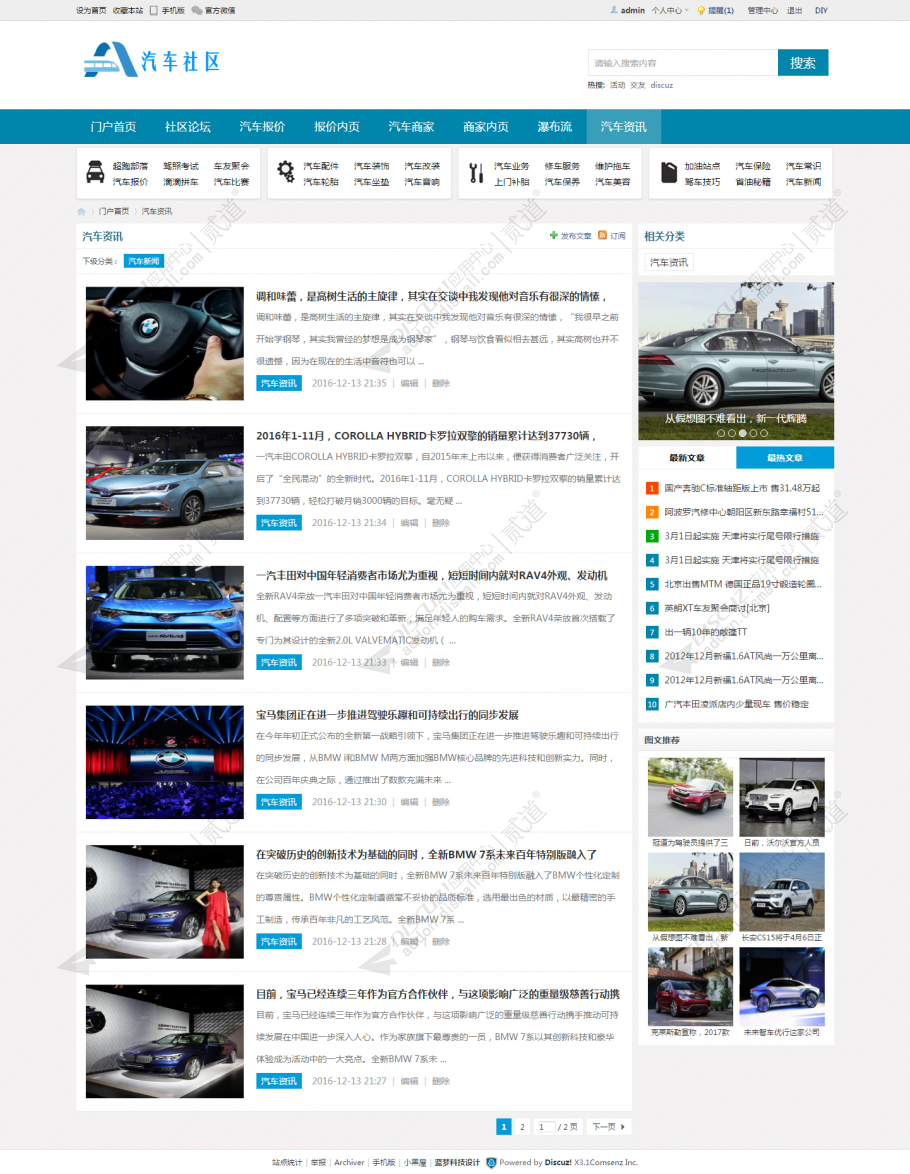Open 国产奔驰C标准轴距版上市 ranked article
This screenshot has width=910, height=1174.
click(741, 488)
